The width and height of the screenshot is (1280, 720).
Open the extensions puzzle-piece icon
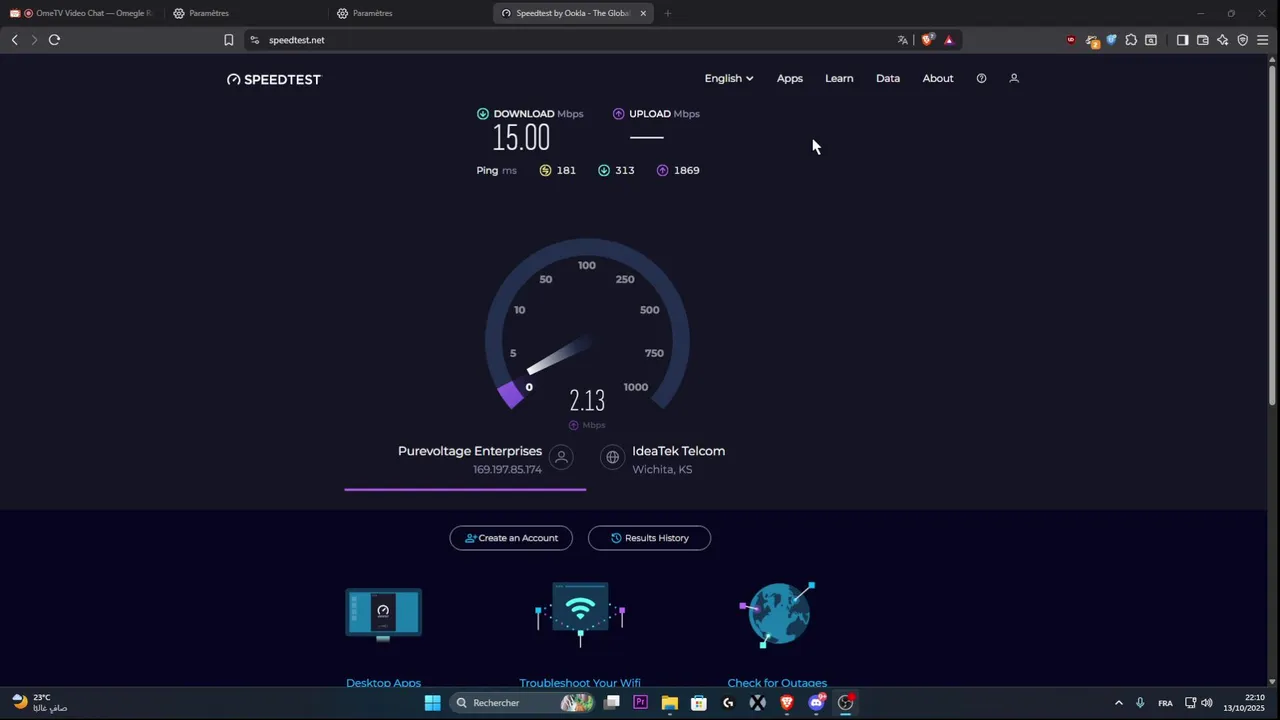click(x=1131, y=40)
